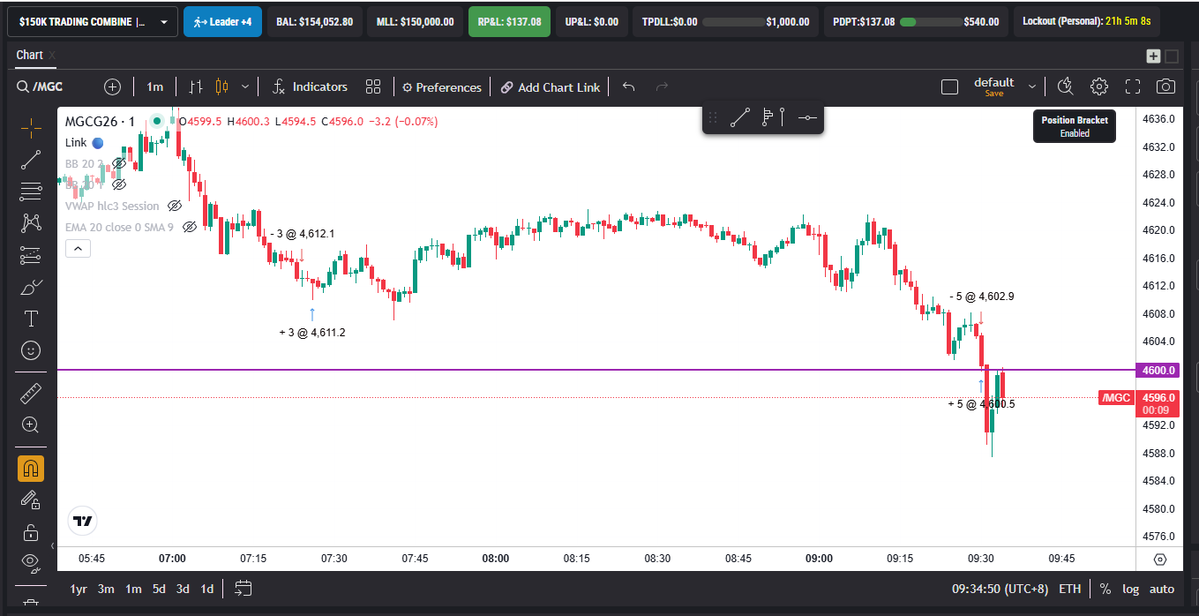Toggle magnet mode for drawings

pyautogui.click(x=31, y=468)
